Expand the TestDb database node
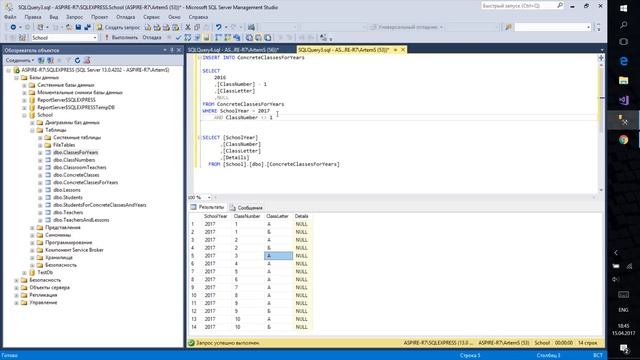The width and height of the screenshot is (640, 360). tap(24, 272)
